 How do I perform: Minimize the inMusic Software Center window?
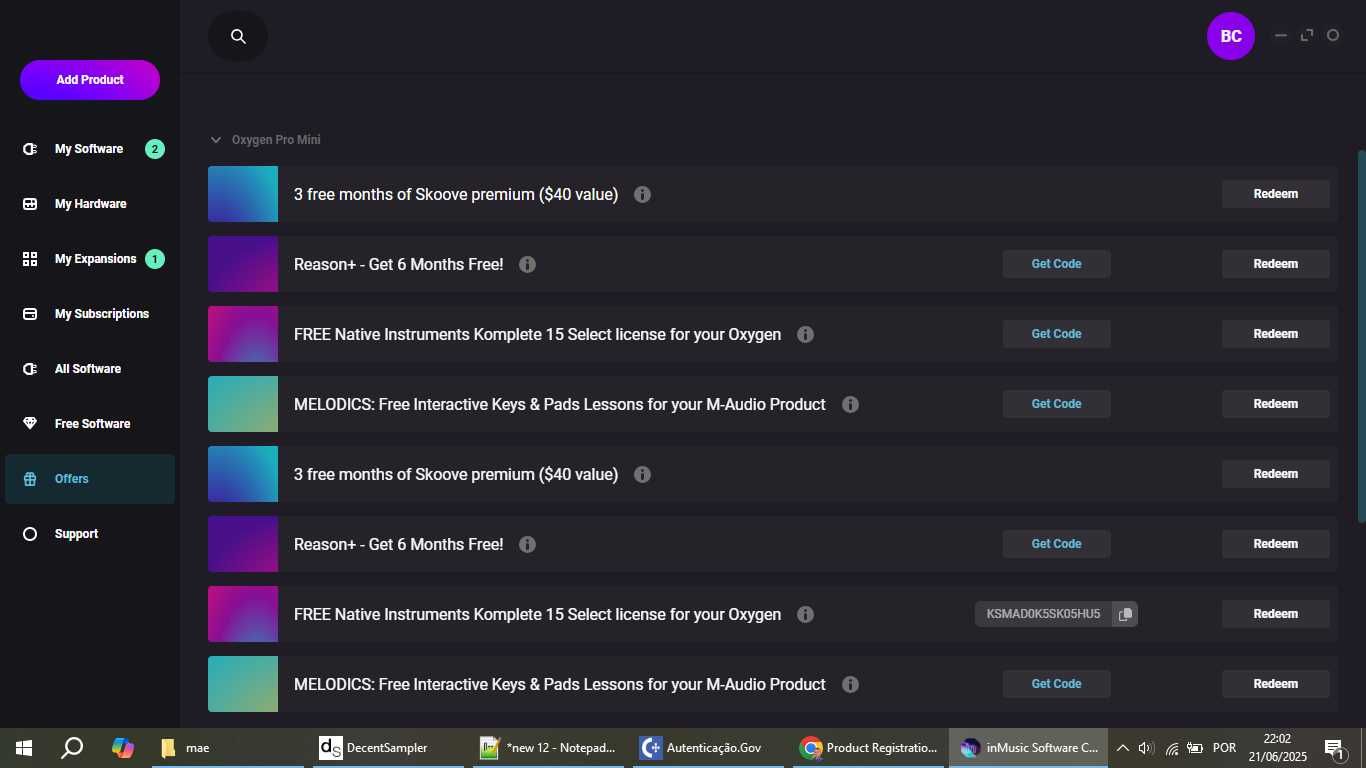point(1281,36)
